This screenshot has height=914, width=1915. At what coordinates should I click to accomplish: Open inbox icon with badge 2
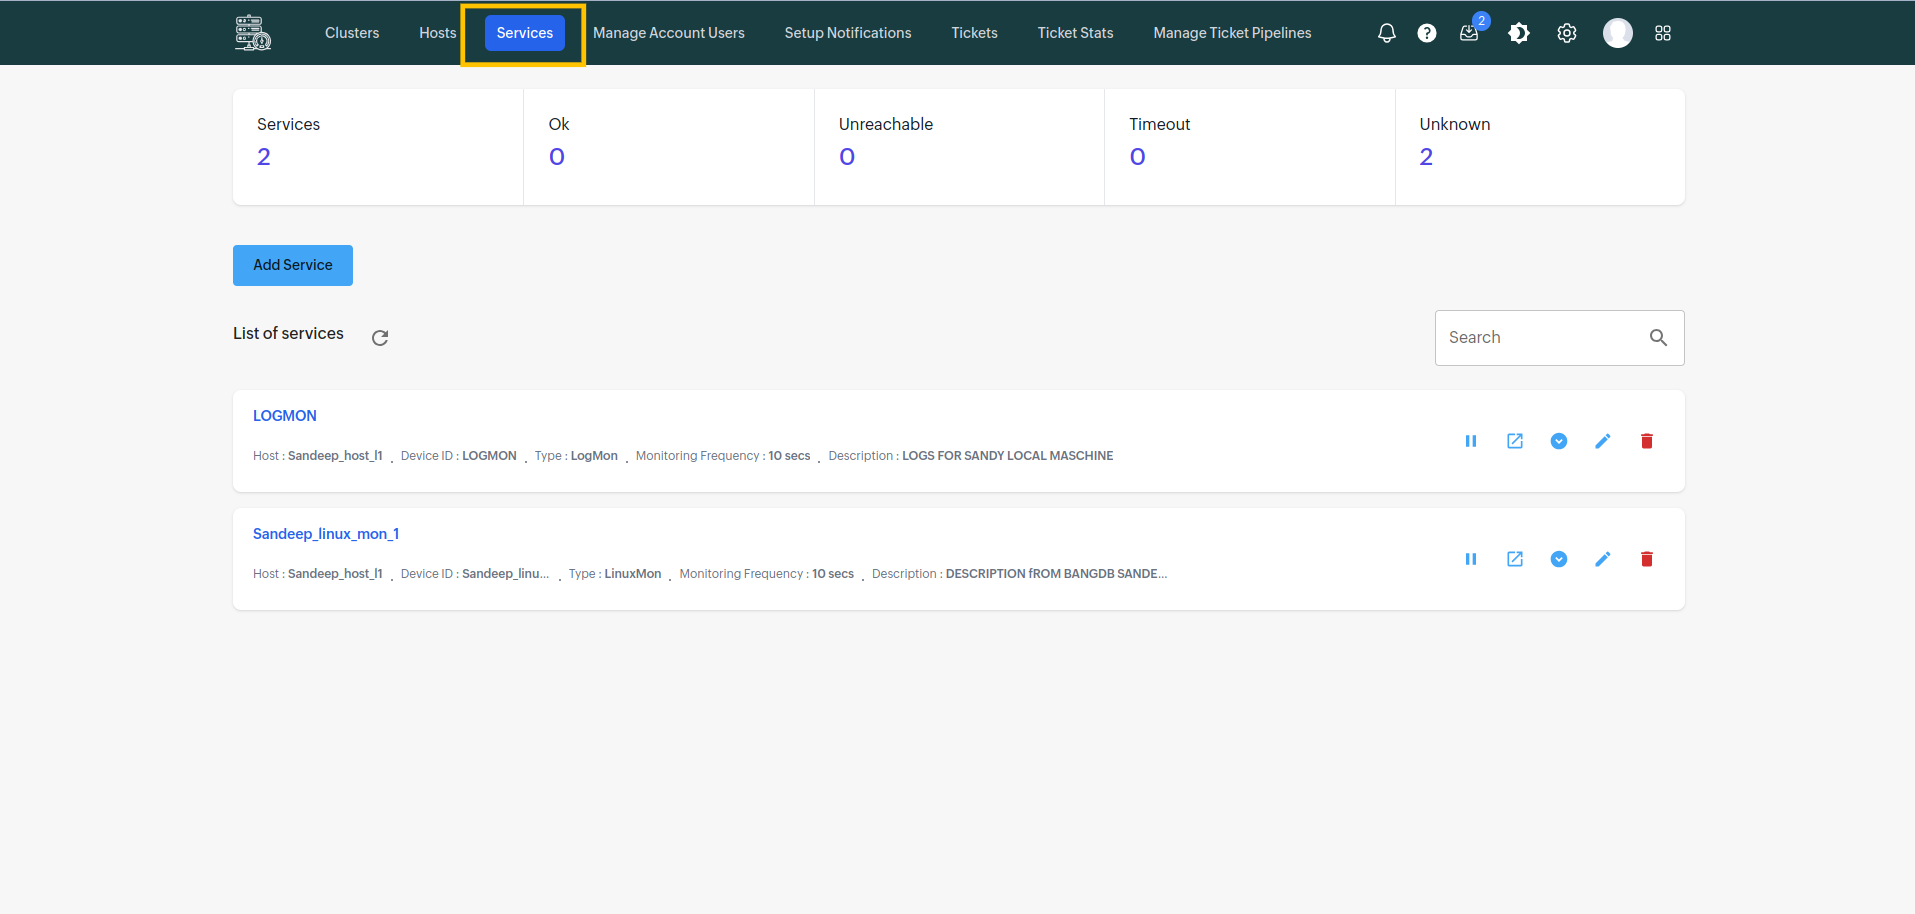tap(1469, 33)
